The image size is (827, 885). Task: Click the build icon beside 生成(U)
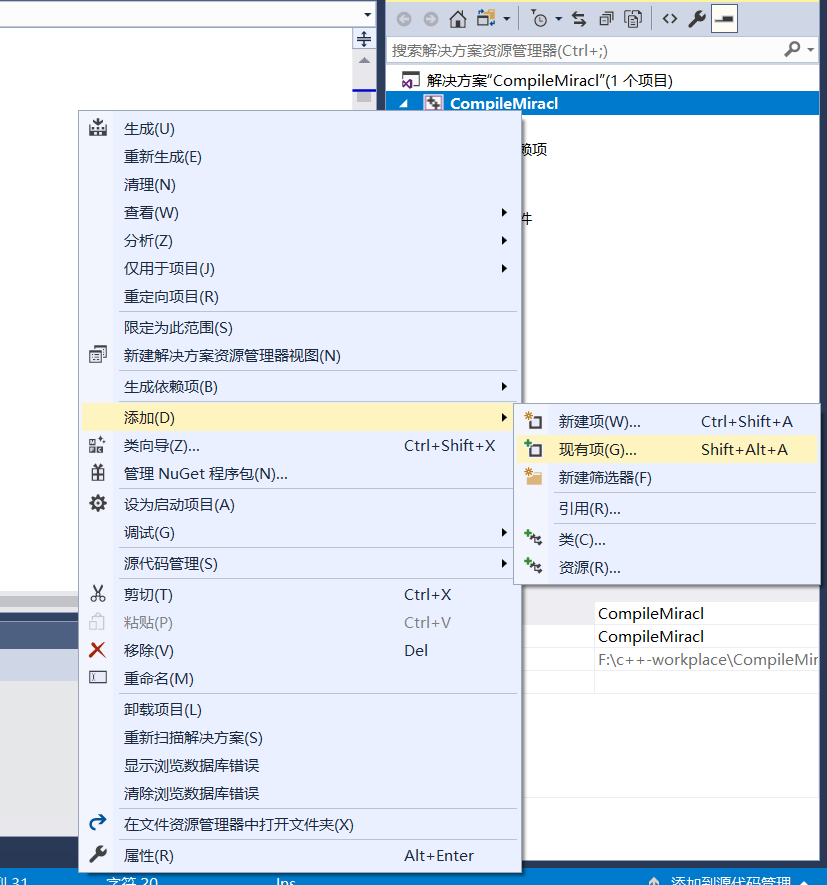pos(97,127)
